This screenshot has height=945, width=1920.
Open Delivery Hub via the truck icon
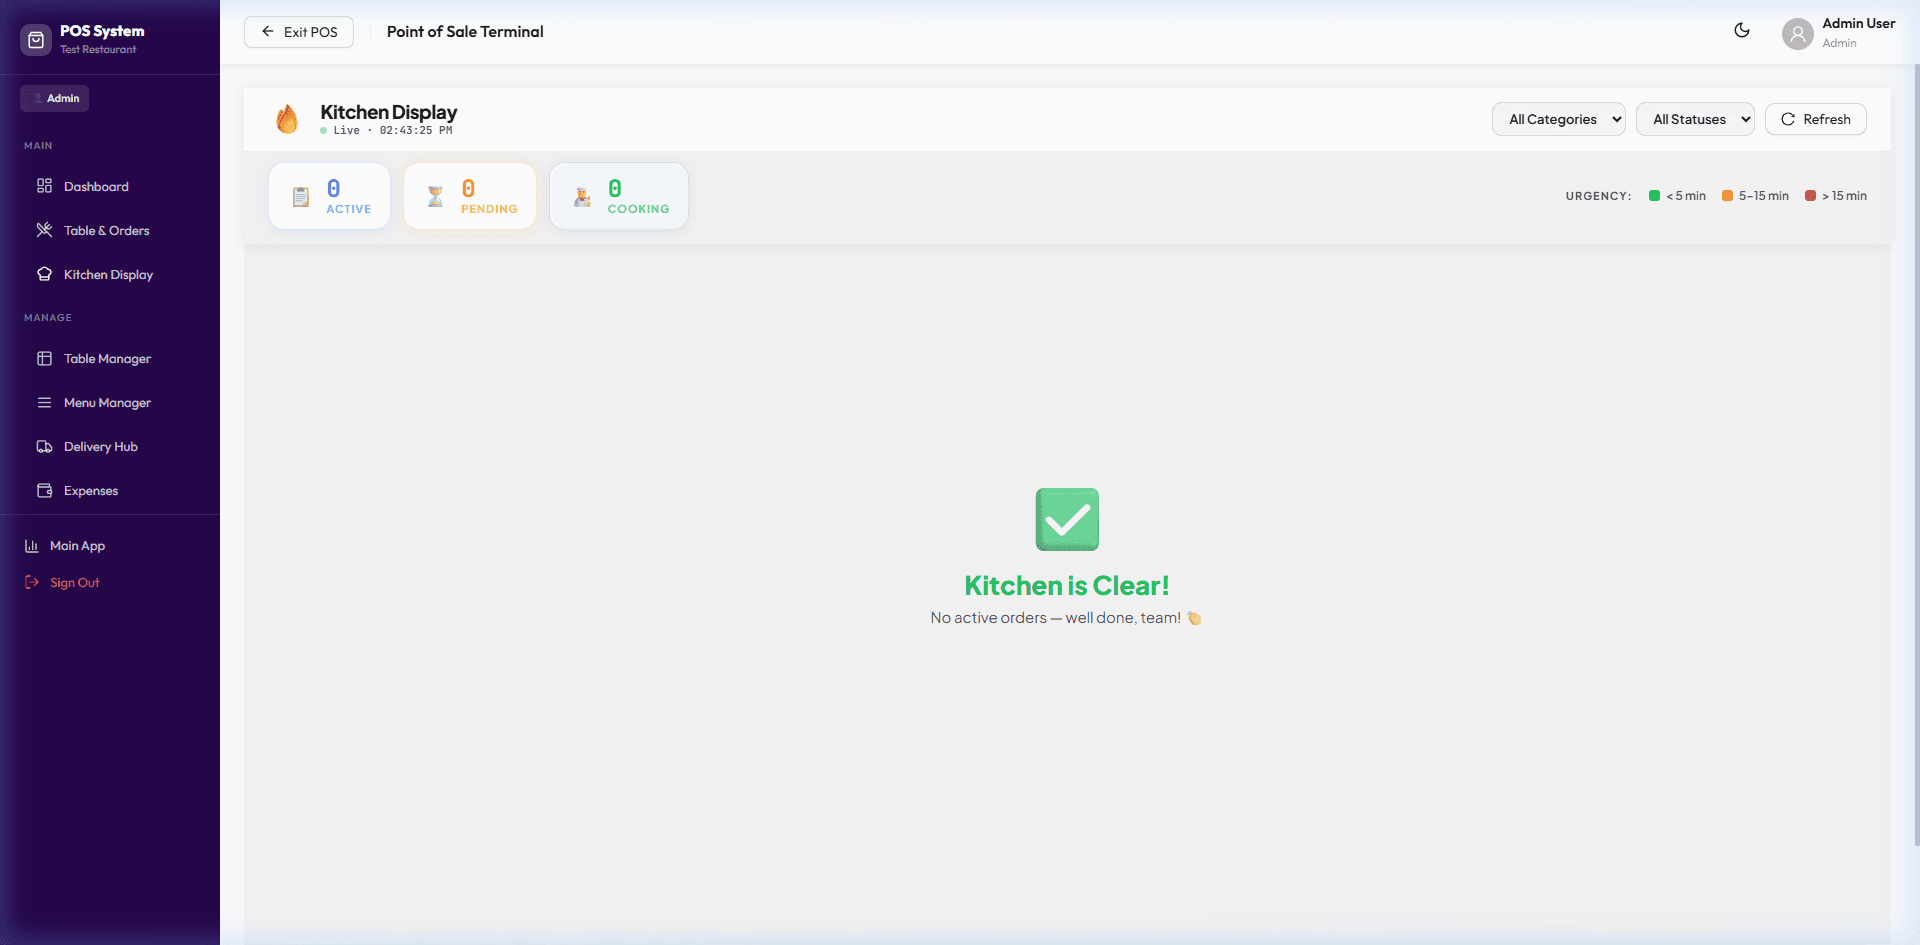46,446
